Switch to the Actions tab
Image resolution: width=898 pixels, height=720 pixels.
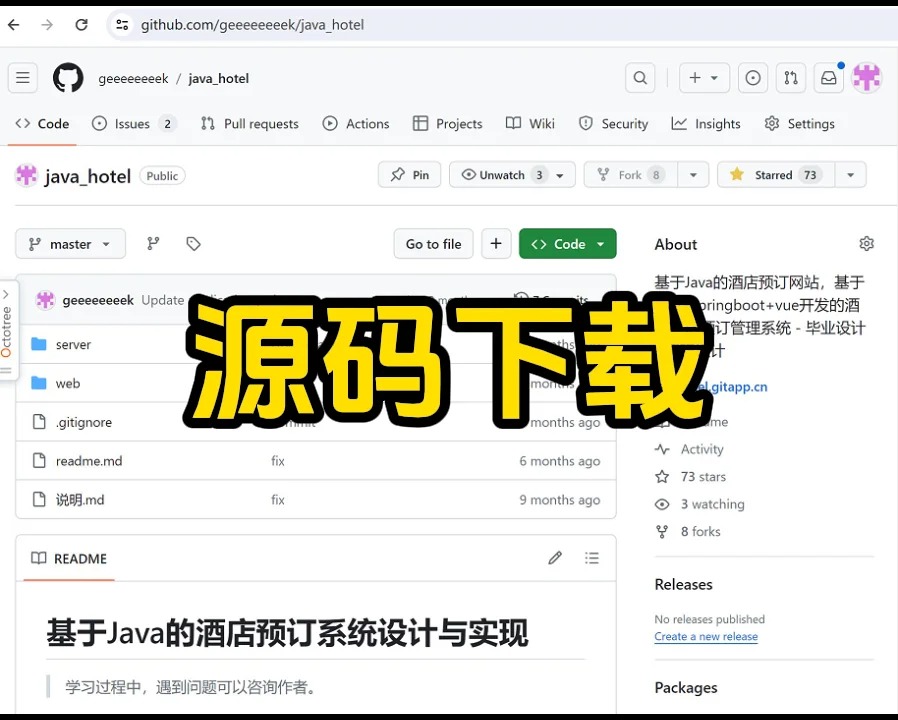click(356, 124)
